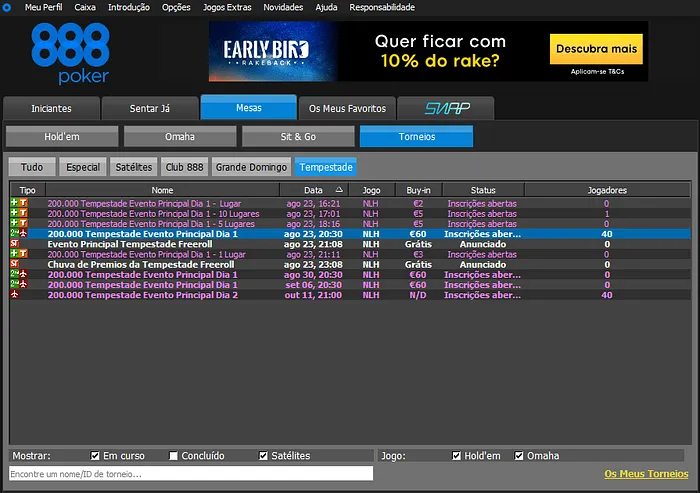The width and height of the screenshot is (700, 493).
Task: Click the green plus icon in the 10 Lugares row
Action: tap(14, 213)
